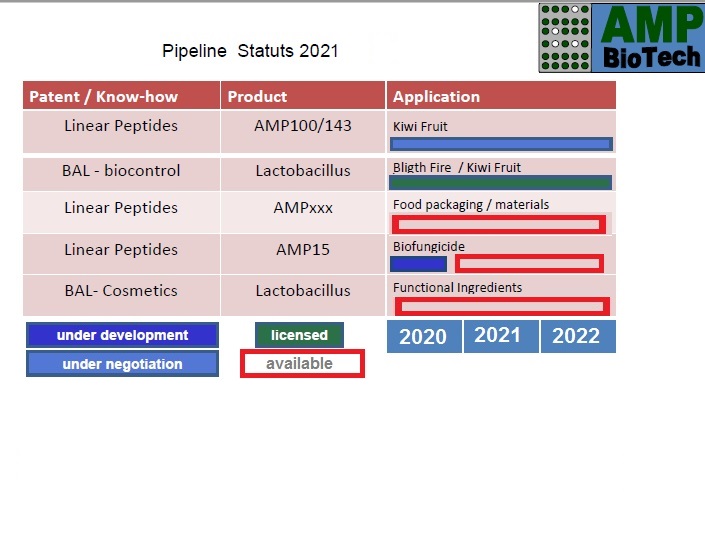
Task: Click the 'under negotiation' legend box
Action: click(x=122, y=364)
